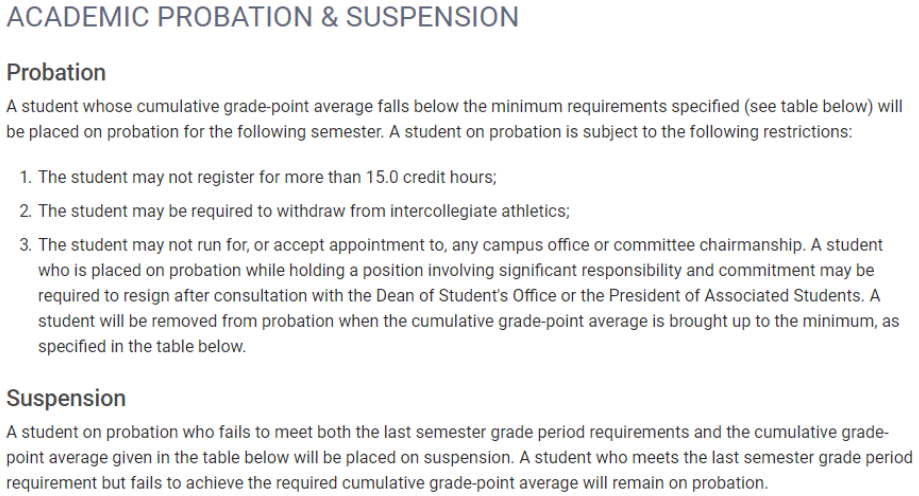This screenshot has width=919, height=496.
Task: Click the 'Suspension' section heading
Action: [x=66, y=398]
